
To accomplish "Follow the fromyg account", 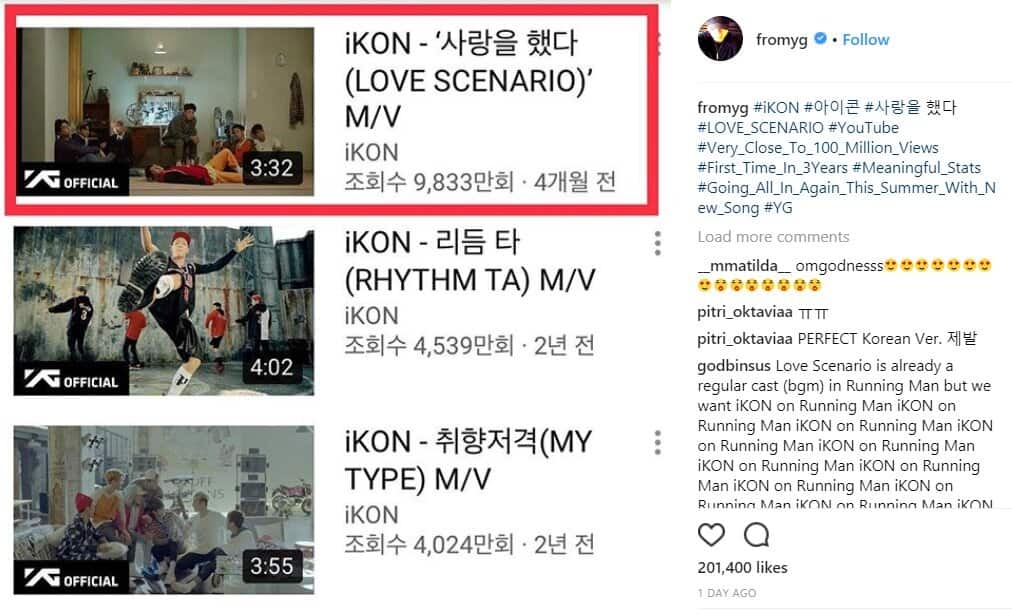I will (865, 40).
